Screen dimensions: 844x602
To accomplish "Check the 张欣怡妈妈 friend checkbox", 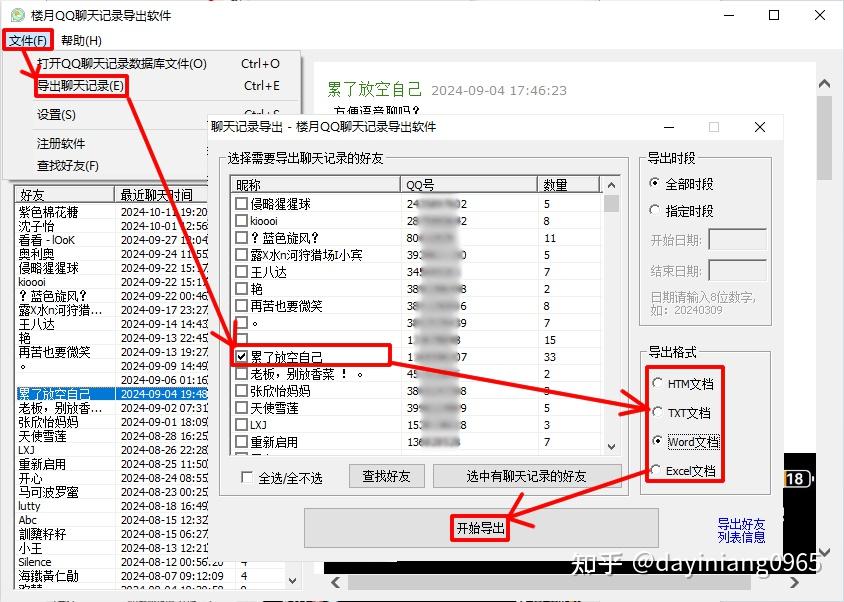I will coord(242,390).
